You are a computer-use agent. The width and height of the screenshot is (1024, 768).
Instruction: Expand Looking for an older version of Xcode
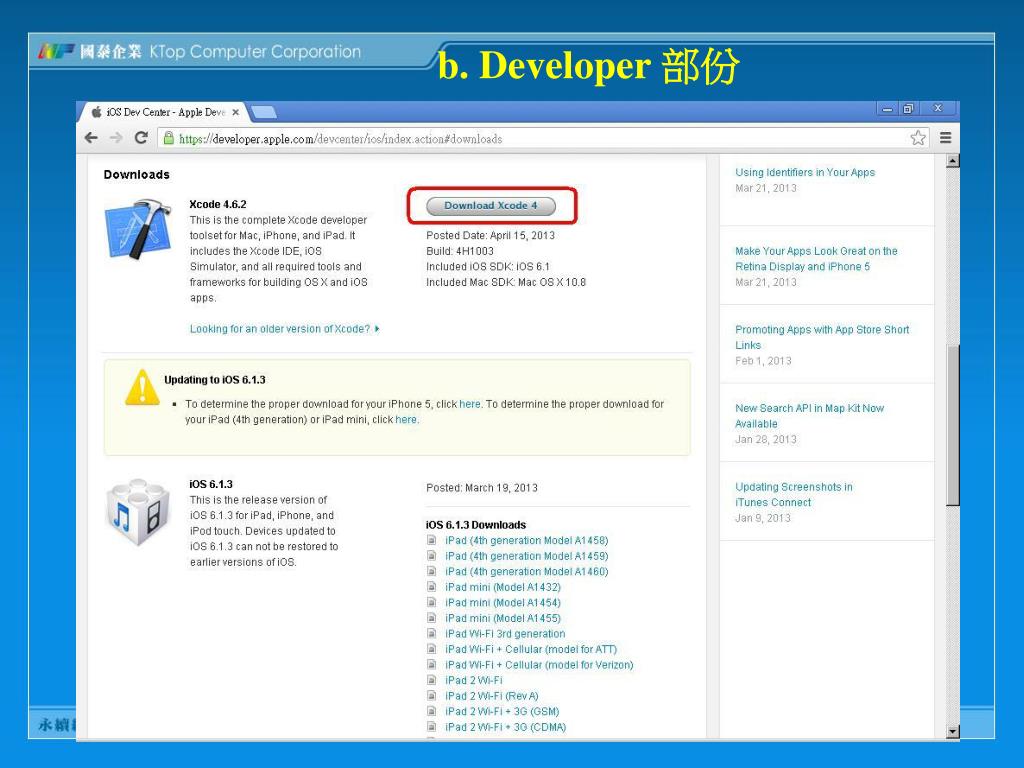pos(285,329)
